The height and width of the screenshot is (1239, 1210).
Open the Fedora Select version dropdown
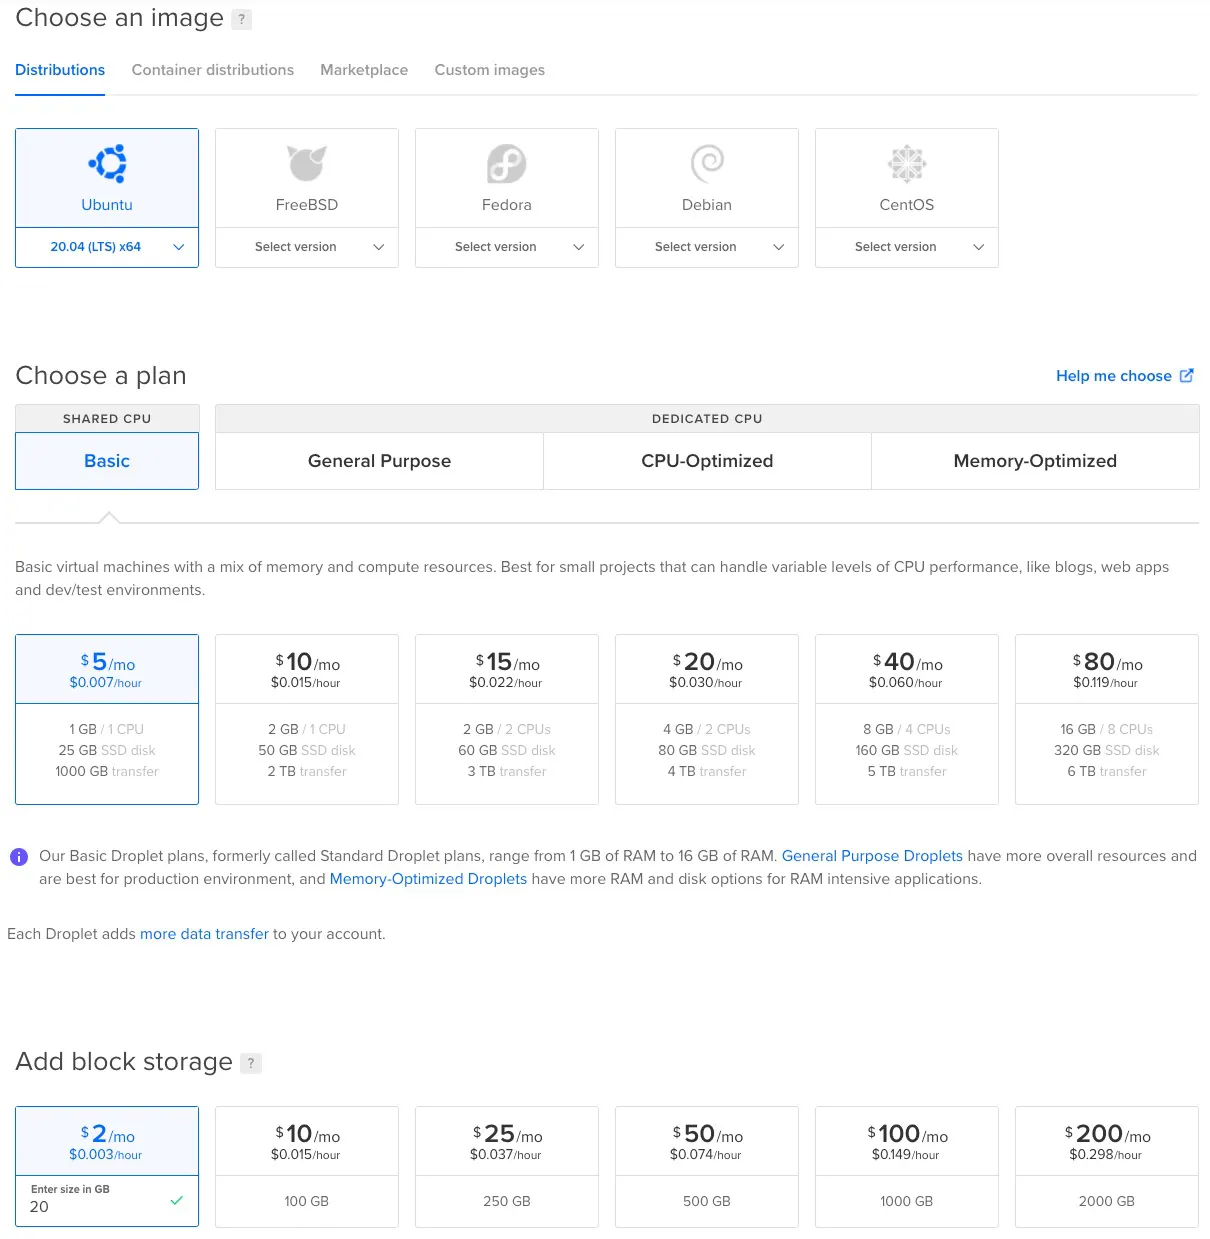[506, 247]
